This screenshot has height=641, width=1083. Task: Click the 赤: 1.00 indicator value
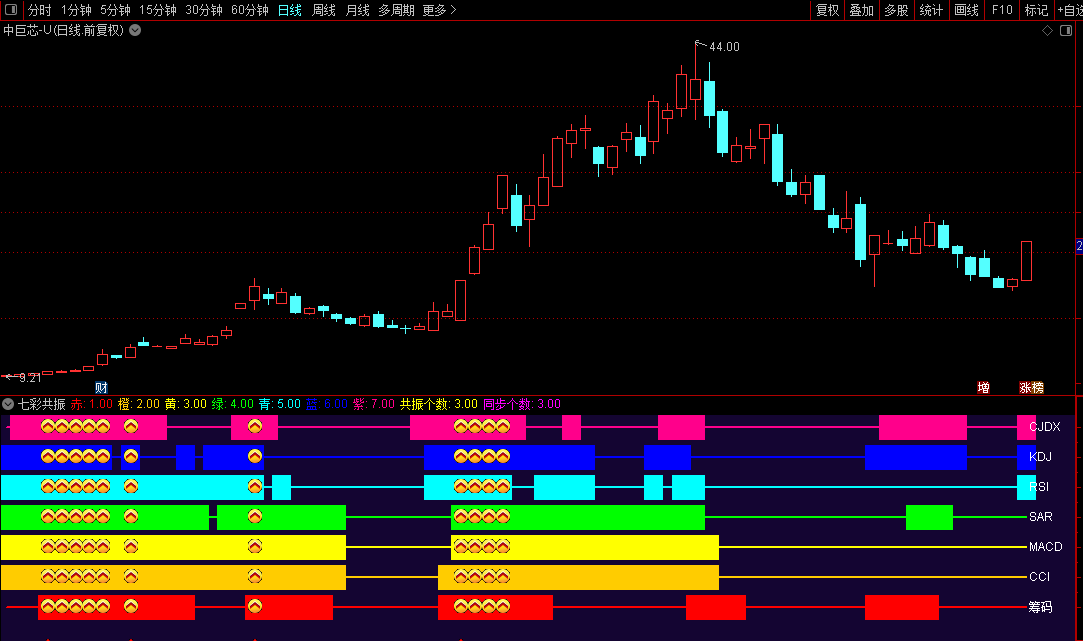(x=91, y=404)
